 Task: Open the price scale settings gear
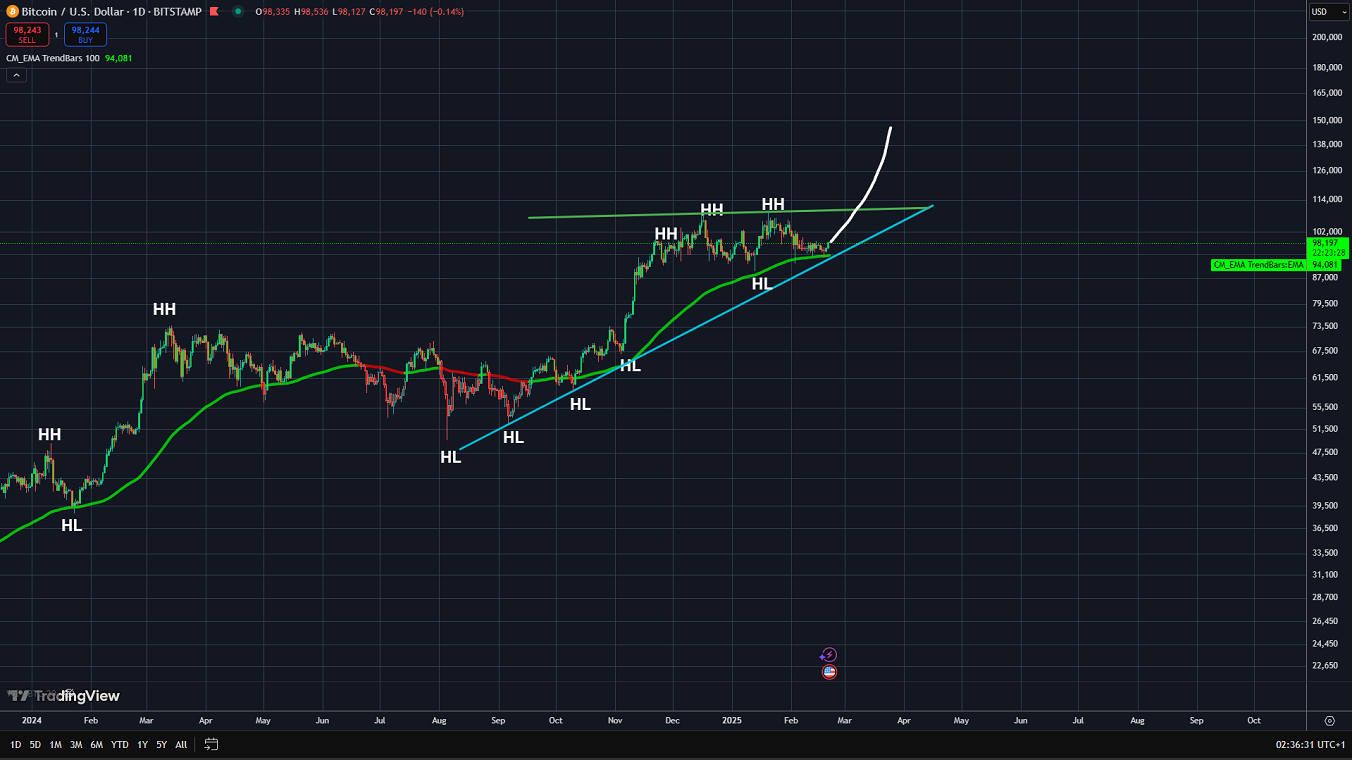tap(1329, 720)
